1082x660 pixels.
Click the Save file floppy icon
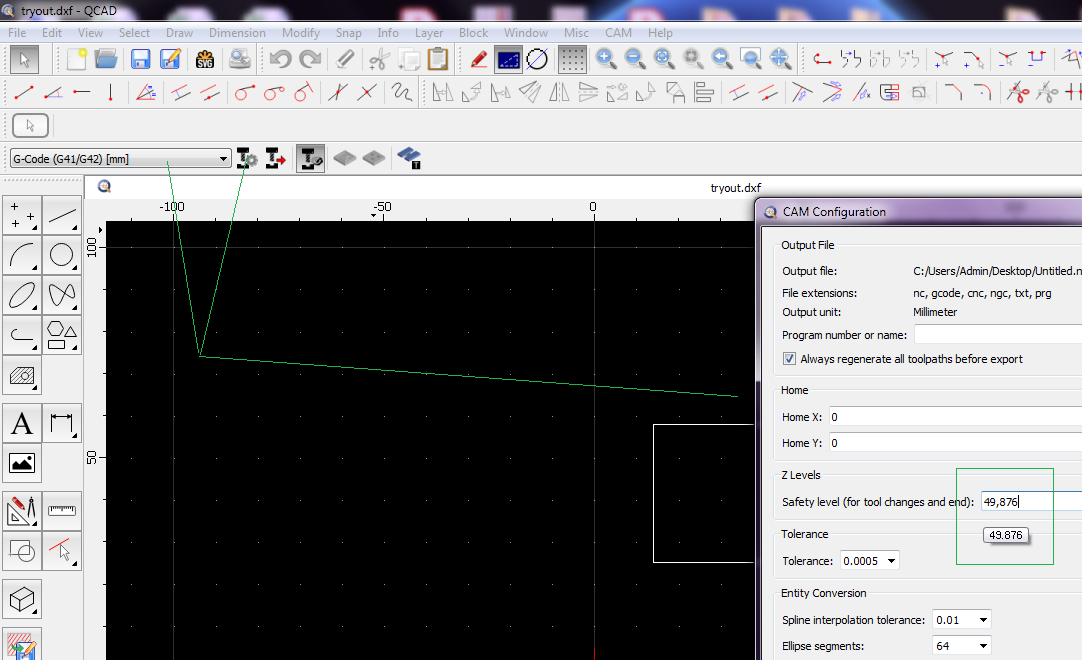point(140,59)
